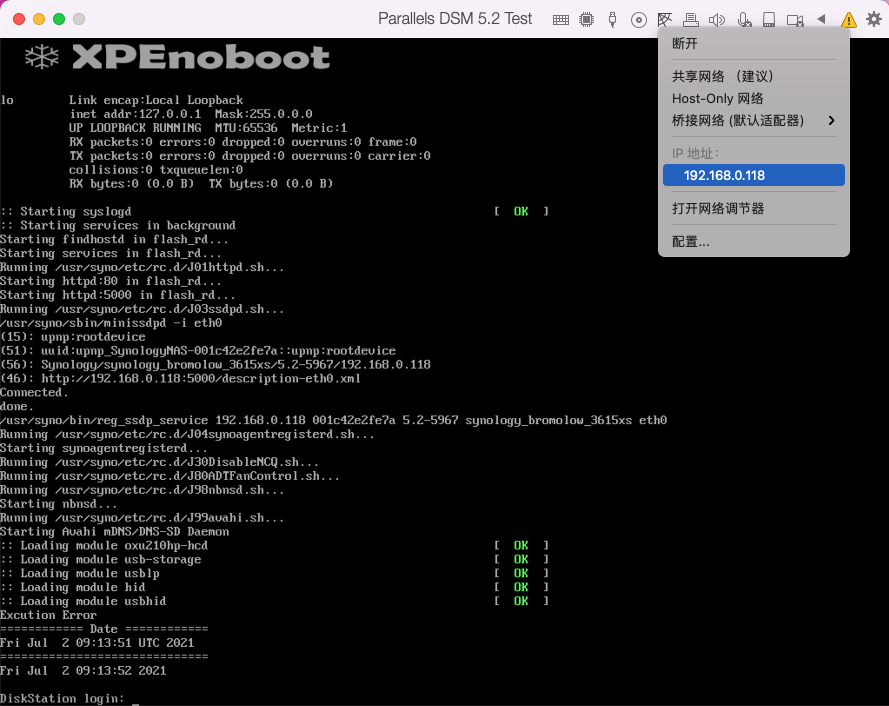Click the XPEnoboot snowflake logo
889x706 pixels.
[42, 57]
